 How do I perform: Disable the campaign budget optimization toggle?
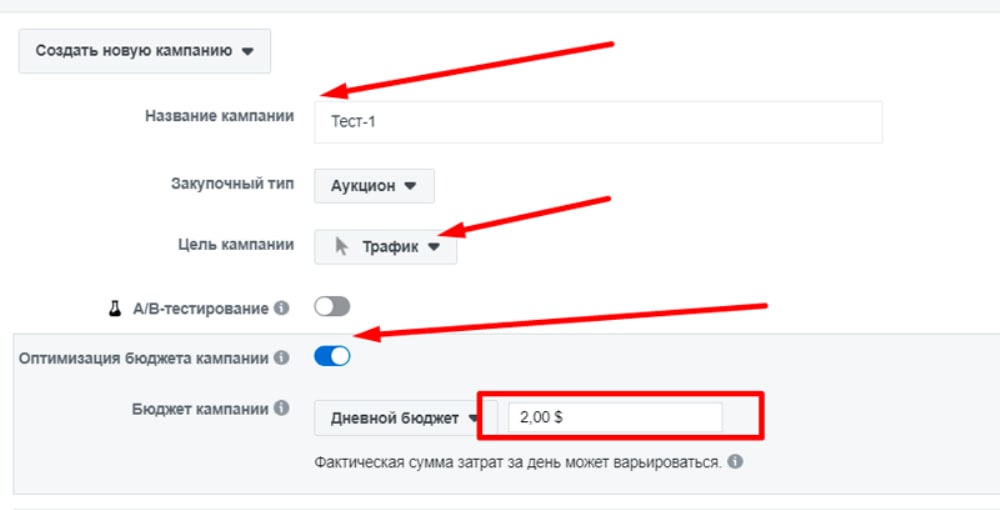point(332,356)
